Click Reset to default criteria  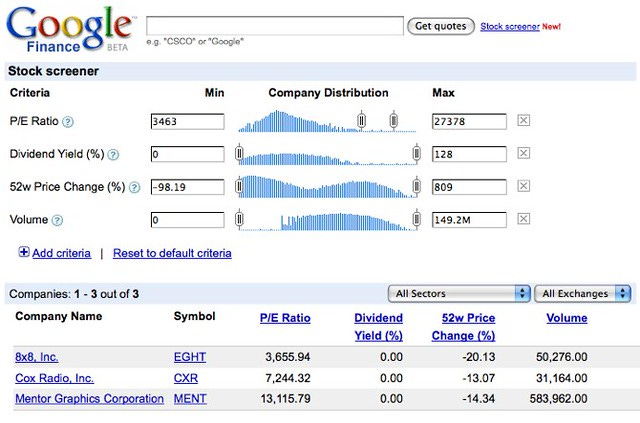[x=172, y=253]
